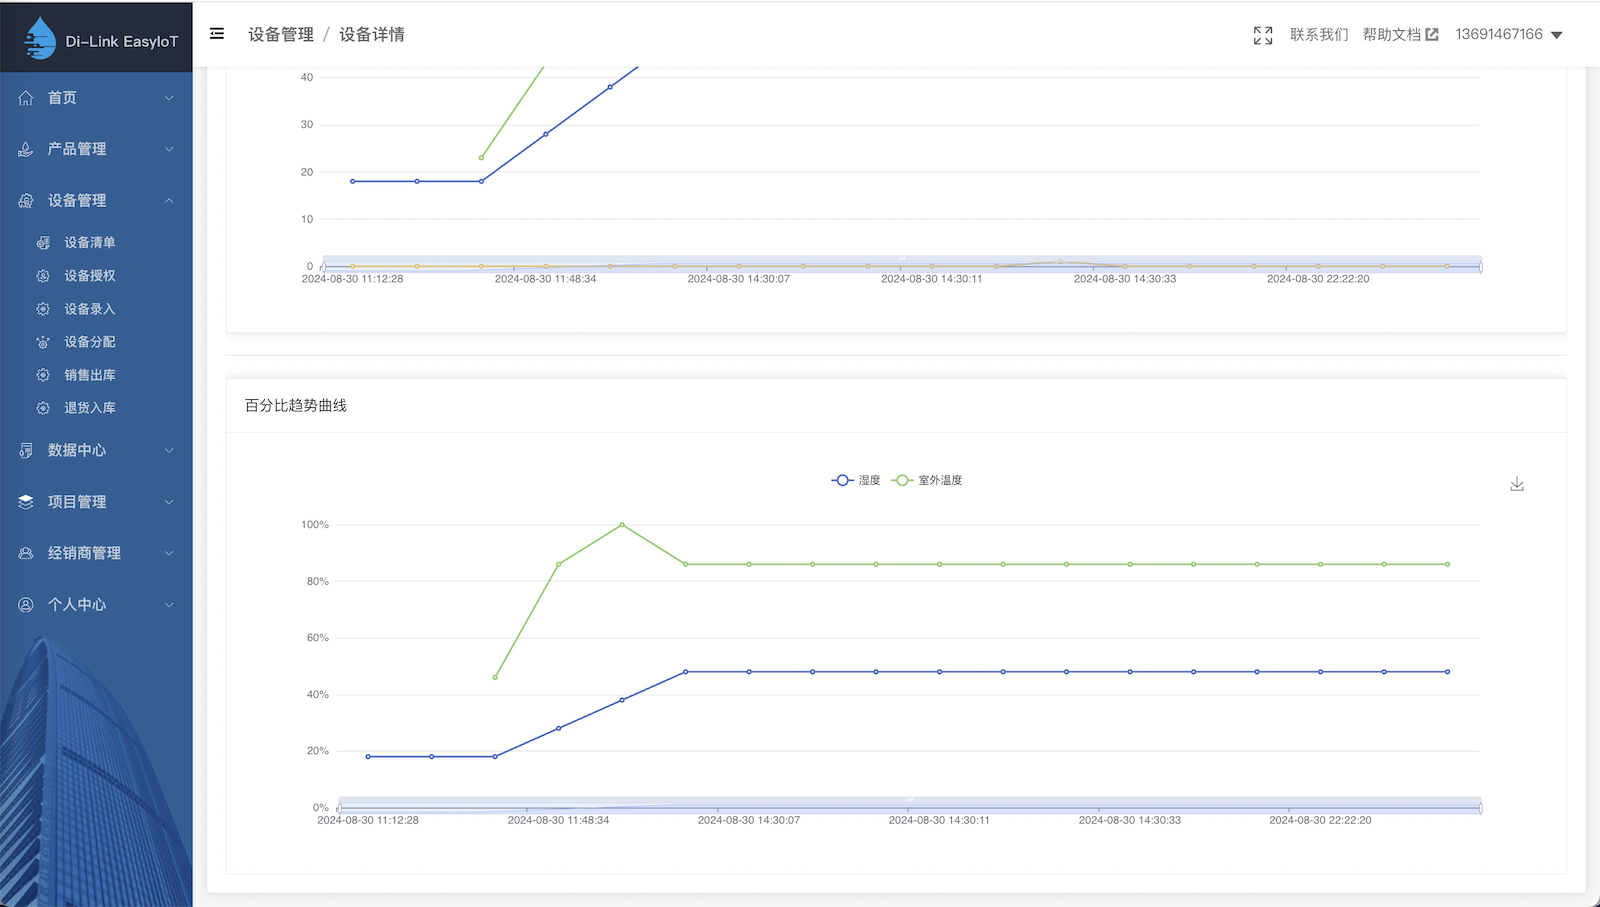1600x907 pixels.
Task: Toggle 湿度 series in chart legend
Action: pos(856,480)
